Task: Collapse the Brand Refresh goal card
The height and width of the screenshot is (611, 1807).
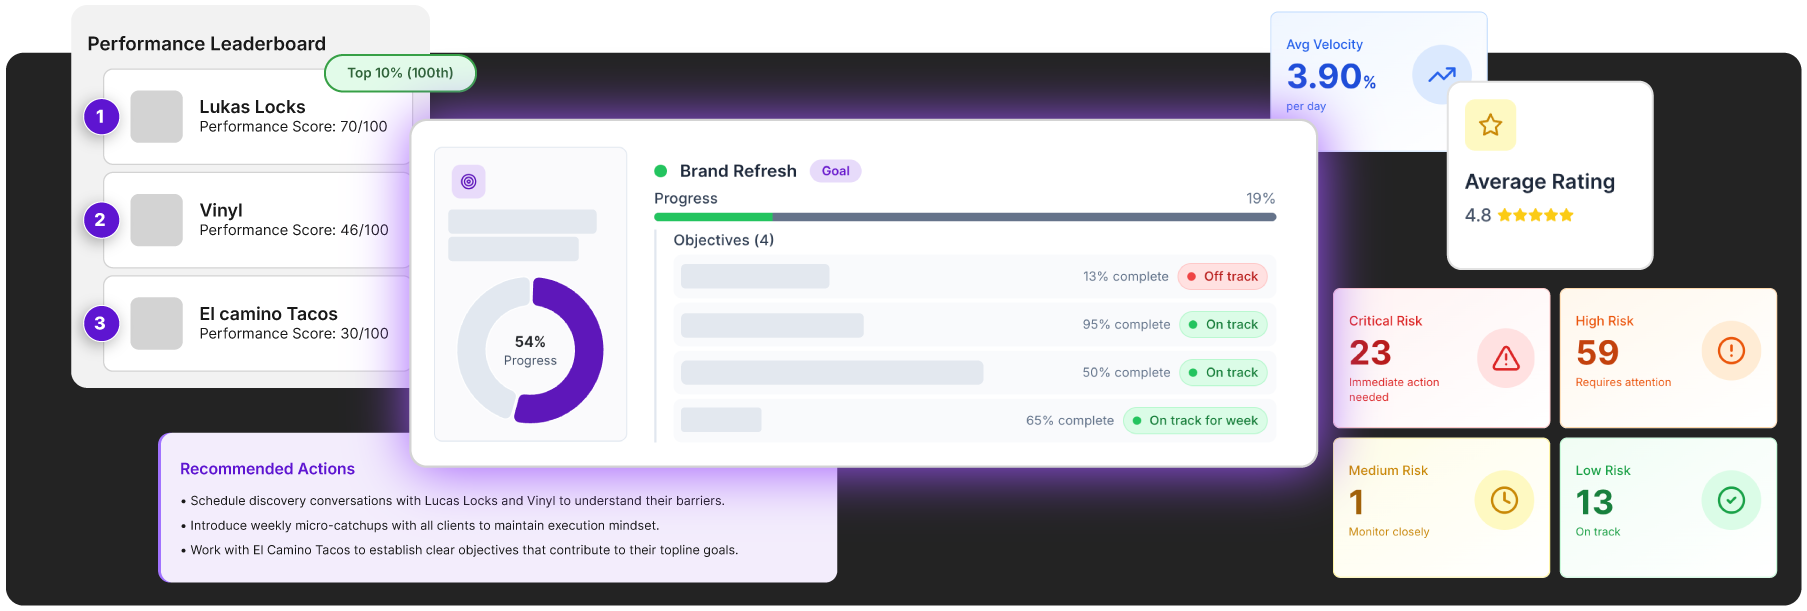Action: click(x=737, y=170)
